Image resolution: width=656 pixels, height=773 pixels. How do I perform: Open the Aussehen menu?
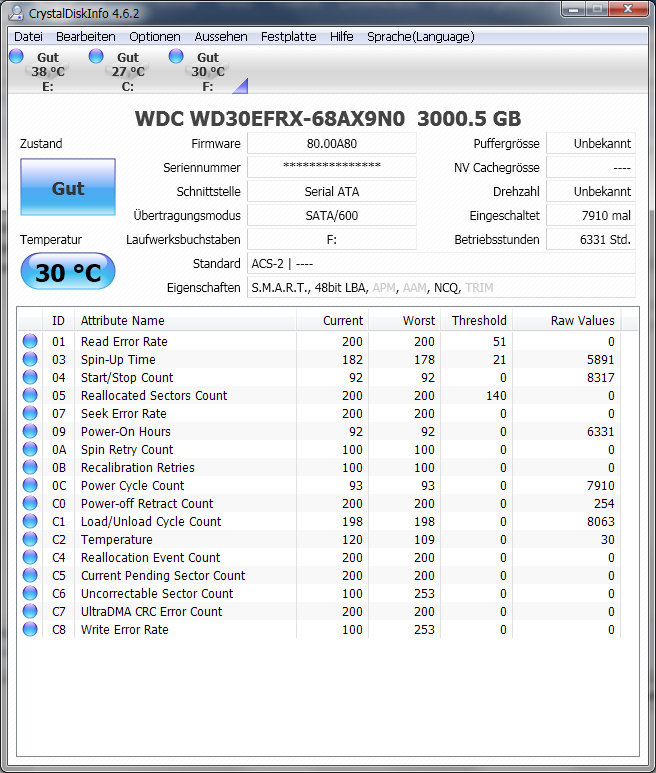point(221,36)
